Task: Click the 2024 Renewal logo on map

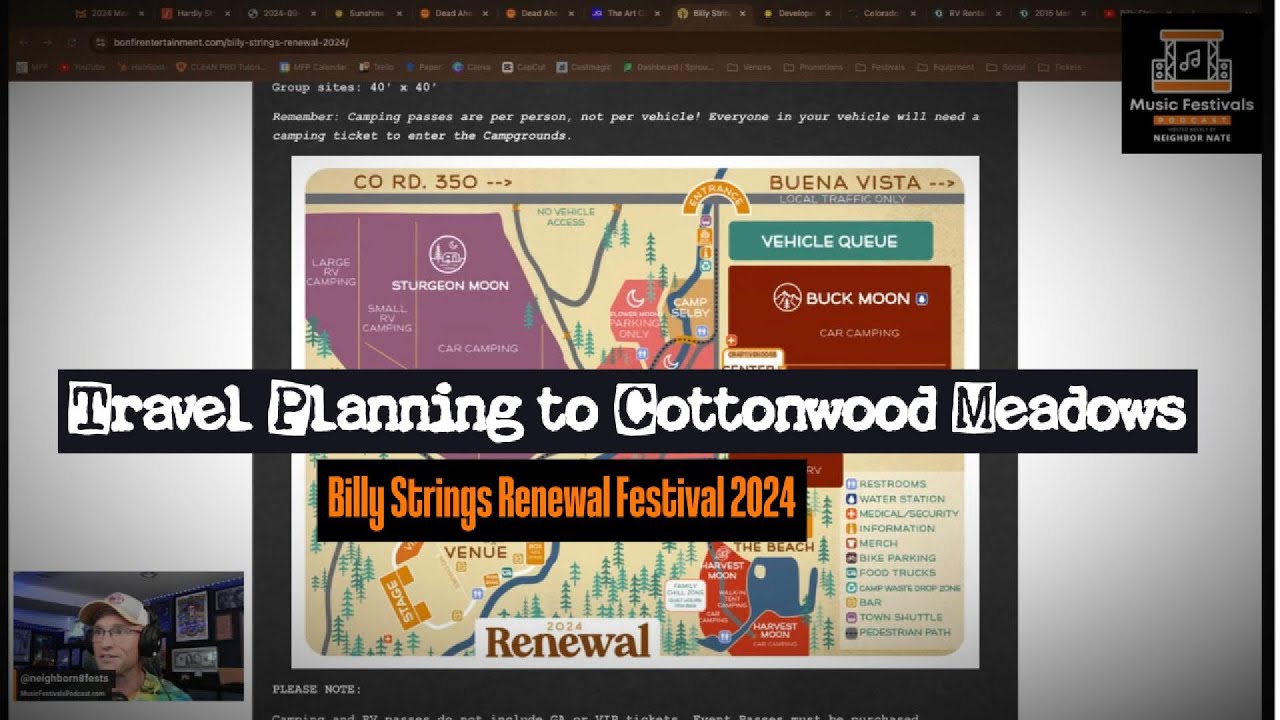Action: (x=568, y=638)
